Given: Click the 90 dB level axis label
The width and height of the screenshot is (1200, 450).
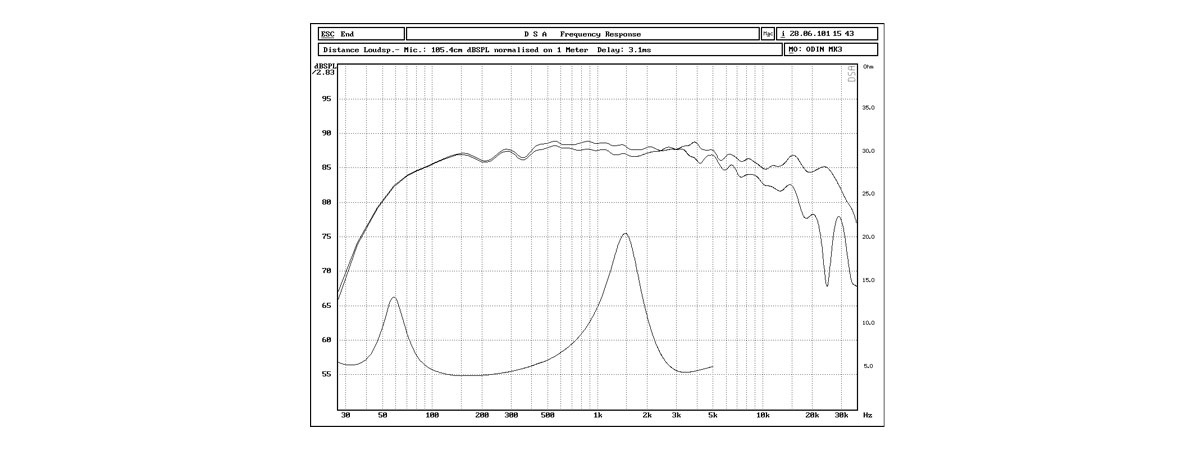Looking at the screenshot, I should click(x=326, y=133).
